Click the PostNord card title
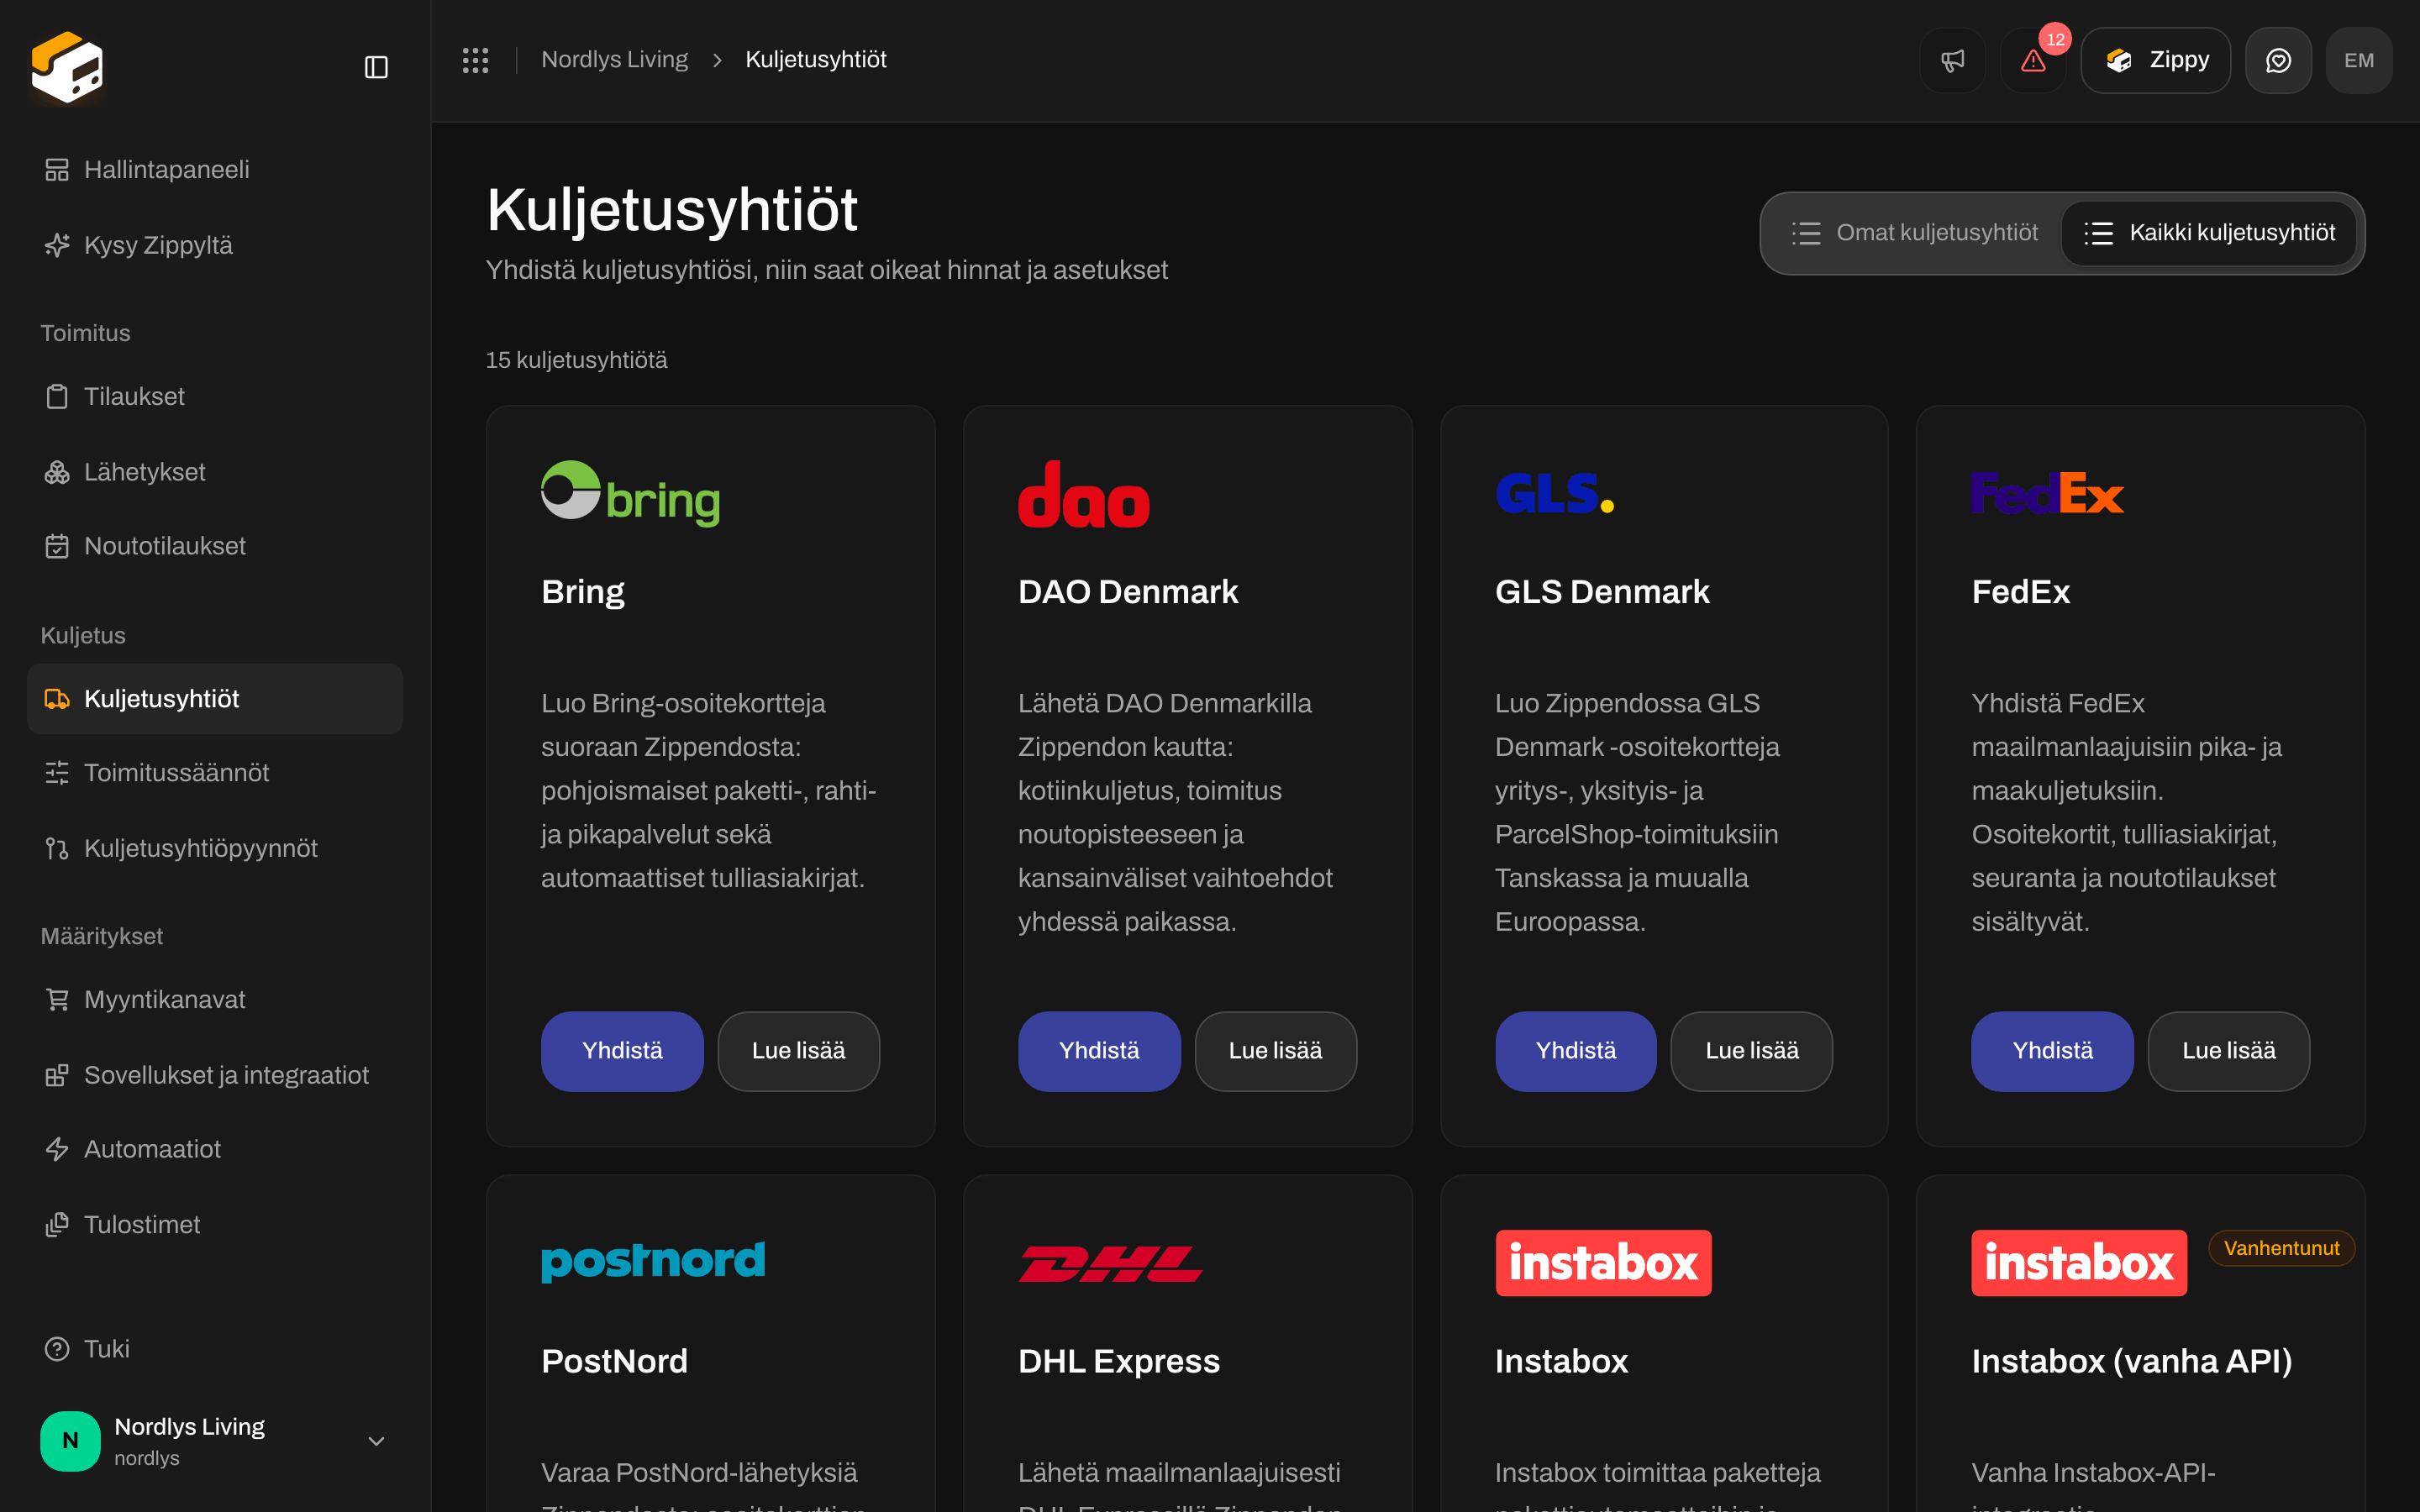The width and height of the screenshot is (2420, 1512). coord(614,1362)
